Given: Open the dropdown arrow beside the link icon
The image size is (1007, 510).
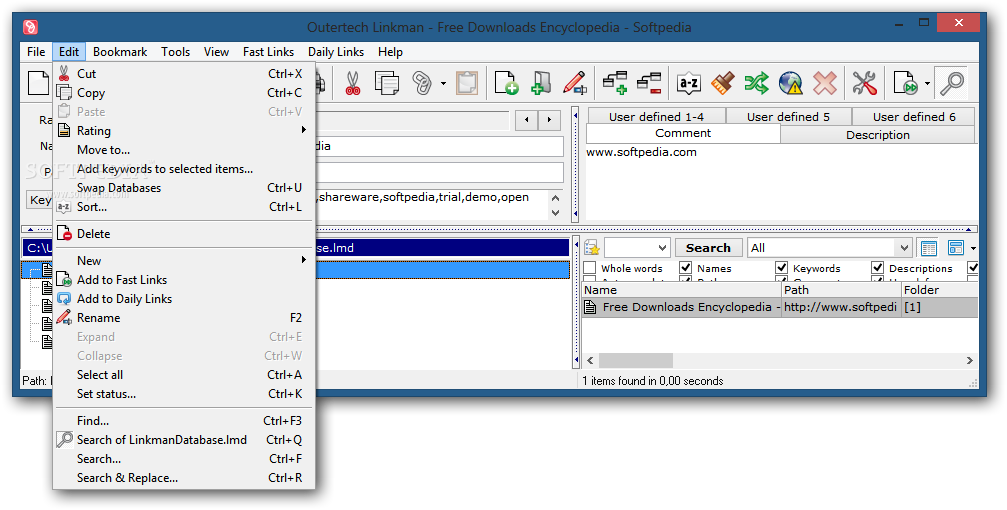Looking at the screenshot, I should (443, 84).
